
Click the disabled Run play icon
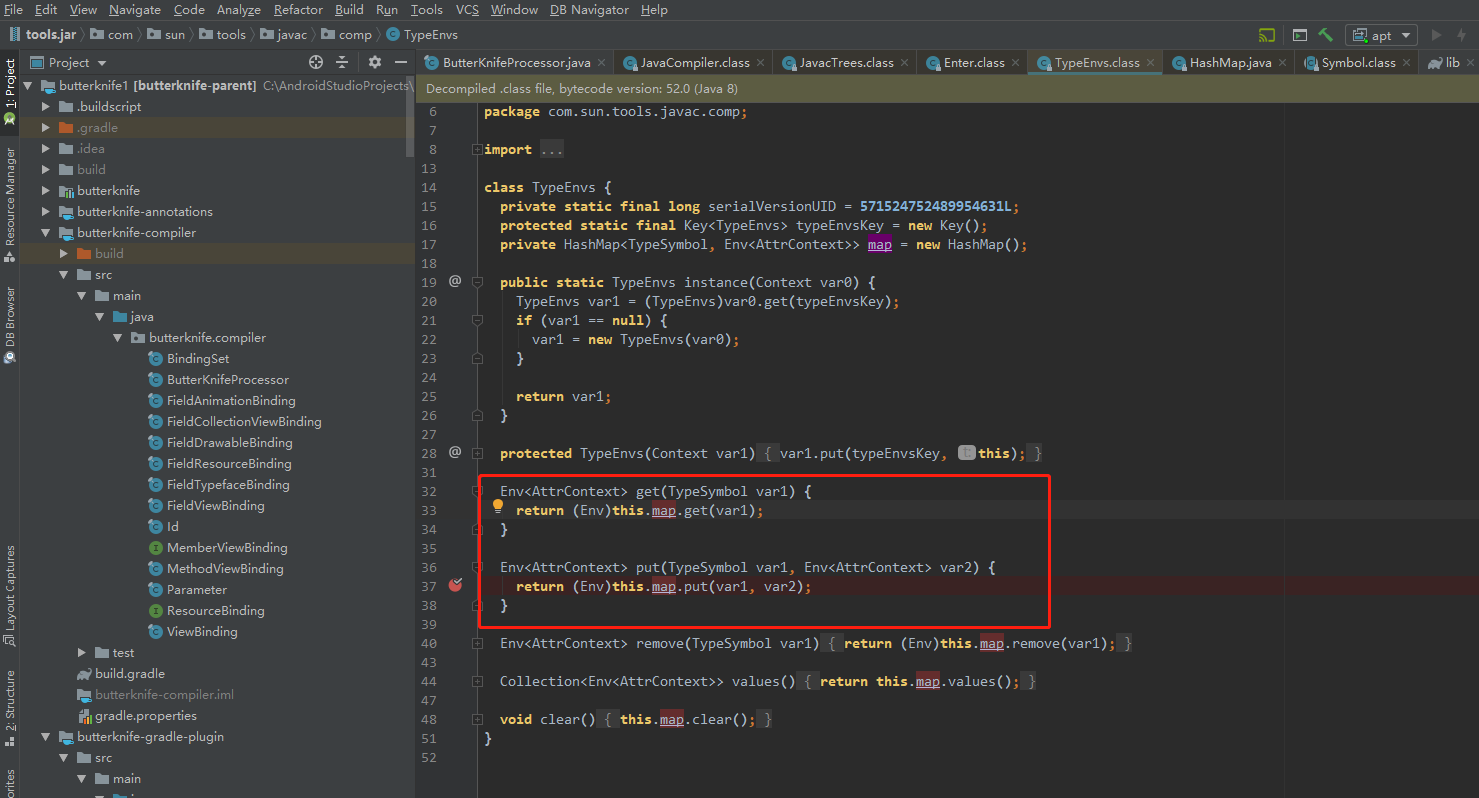[1437, 35]
